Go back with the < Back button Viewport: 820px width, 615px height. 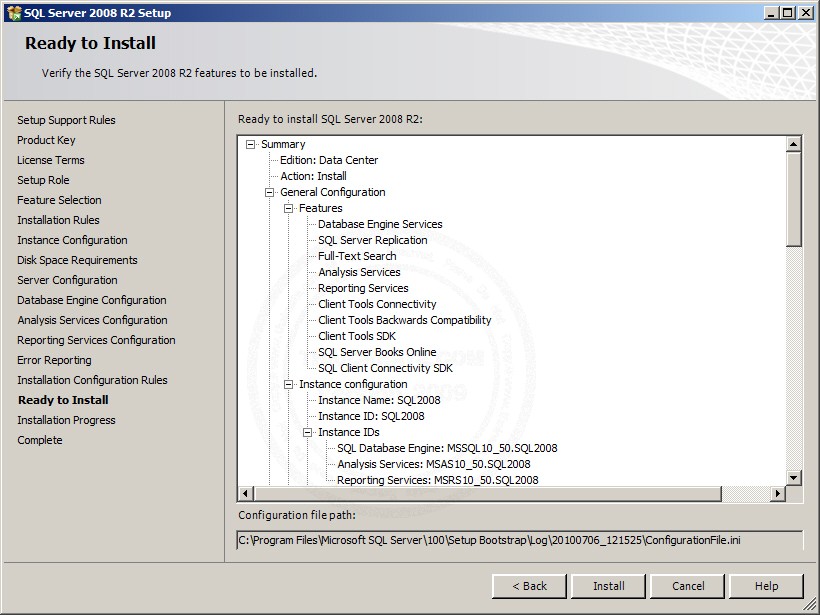coord(529,586)
